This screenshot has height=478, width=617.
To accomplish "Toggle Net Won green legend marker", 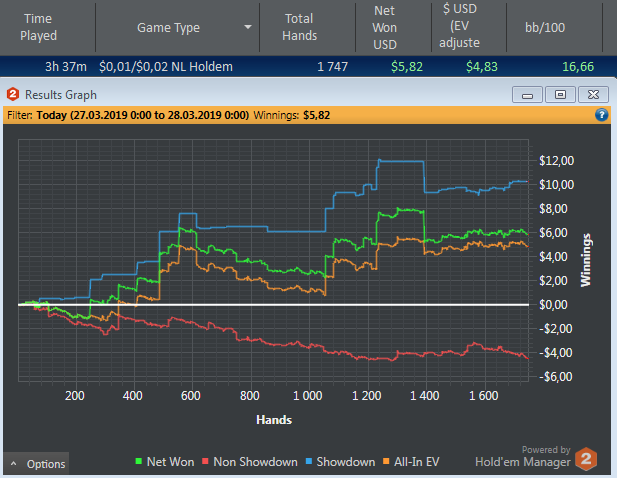I will (x=139, y=461).
